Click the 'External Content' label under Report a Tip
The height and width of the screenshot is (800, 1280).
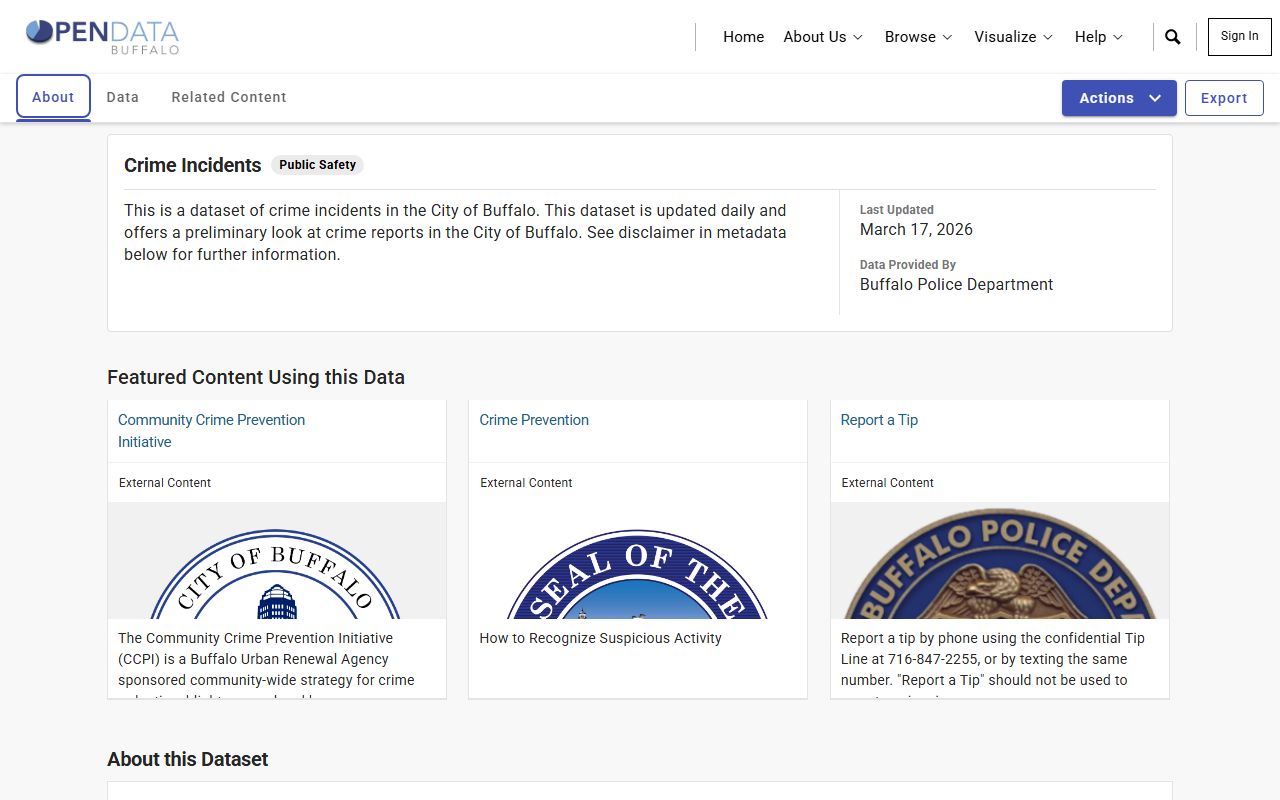click(887, 483)
